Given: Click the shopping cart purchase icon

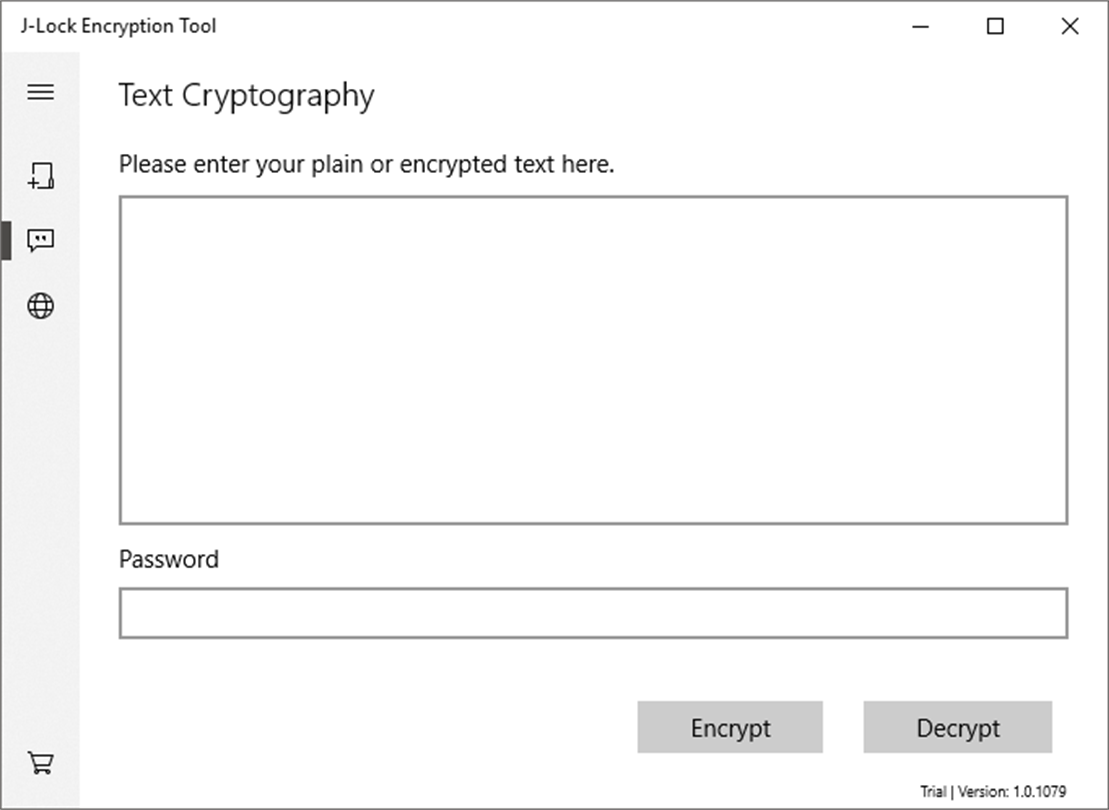Looking at the screenshot, I should coord(40,764).
